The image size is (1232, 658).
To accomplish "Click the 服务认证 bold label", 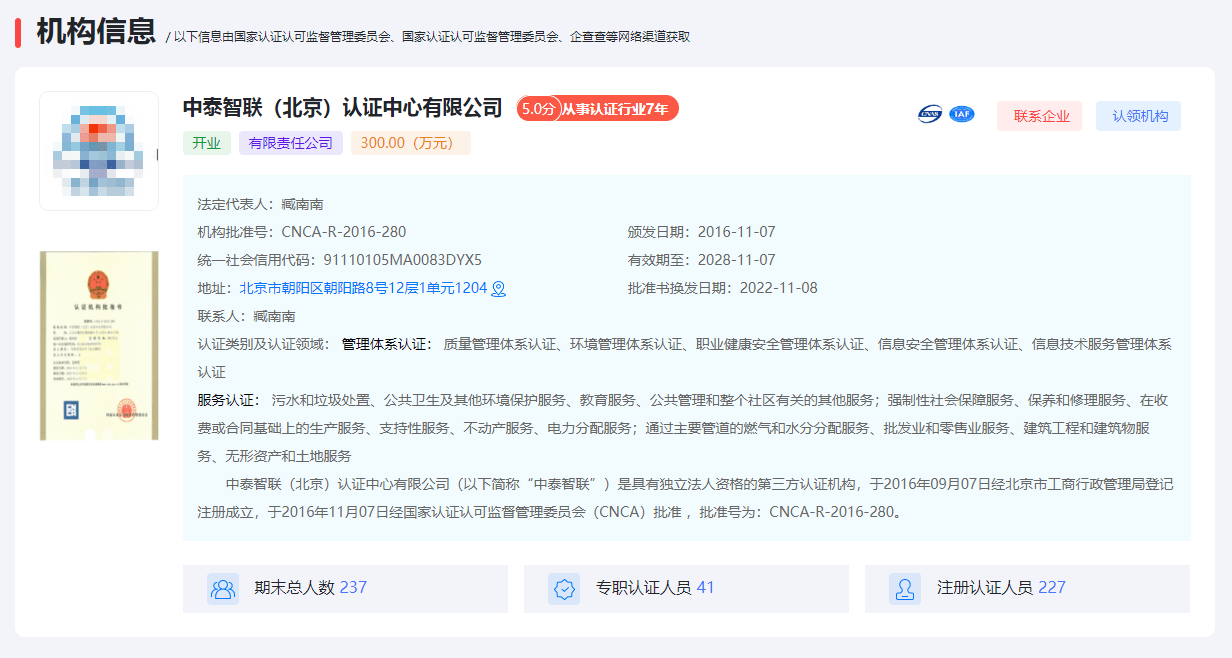I will coord(230,400).
